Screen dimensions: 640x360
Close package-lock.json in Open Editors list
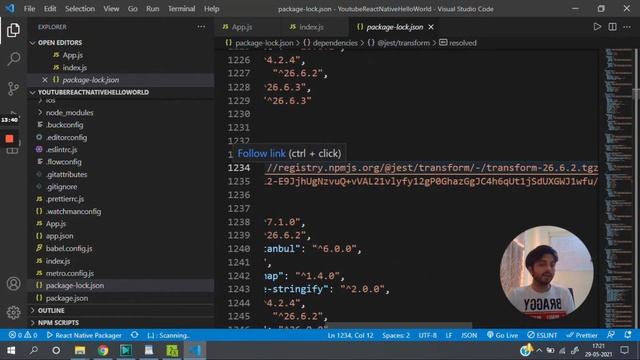point(45,80)
